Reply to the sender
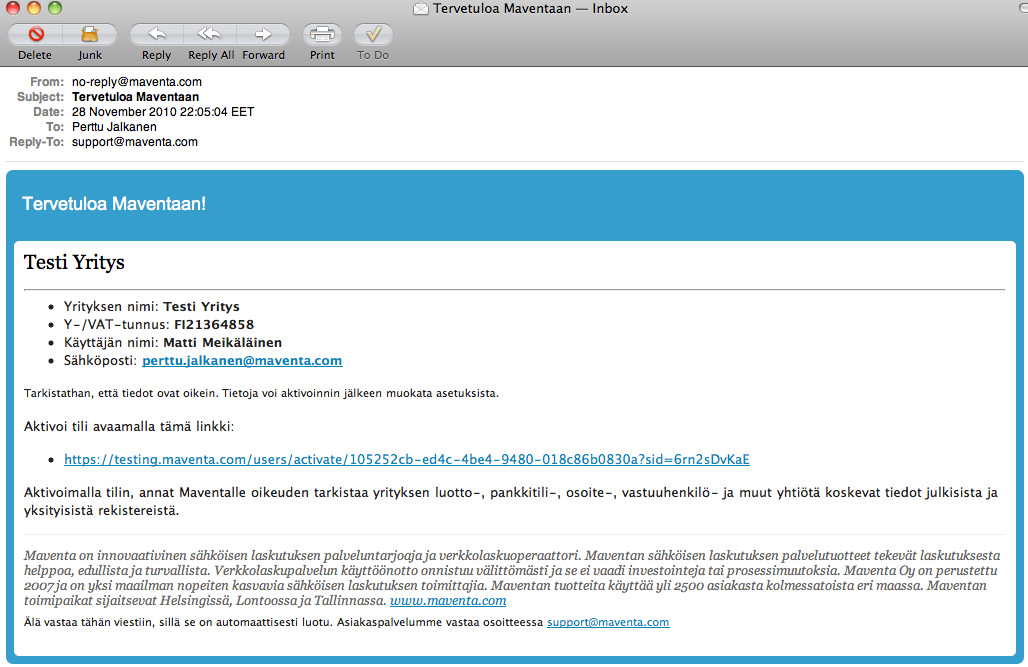1028x667 pixels. click(157, 34)
